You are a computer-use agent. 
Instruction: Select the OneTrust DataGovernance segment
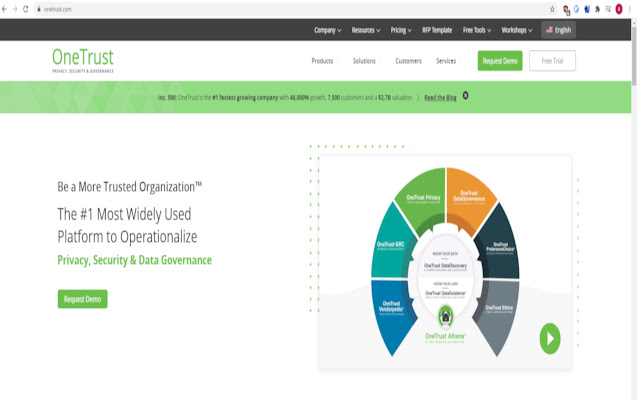pos(469,196)
